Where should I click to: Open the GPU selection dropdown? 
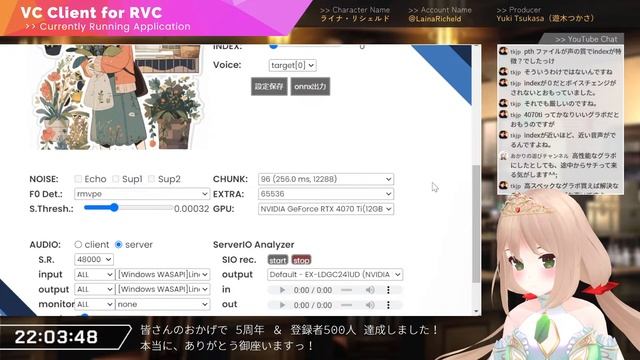pos(326,209)
